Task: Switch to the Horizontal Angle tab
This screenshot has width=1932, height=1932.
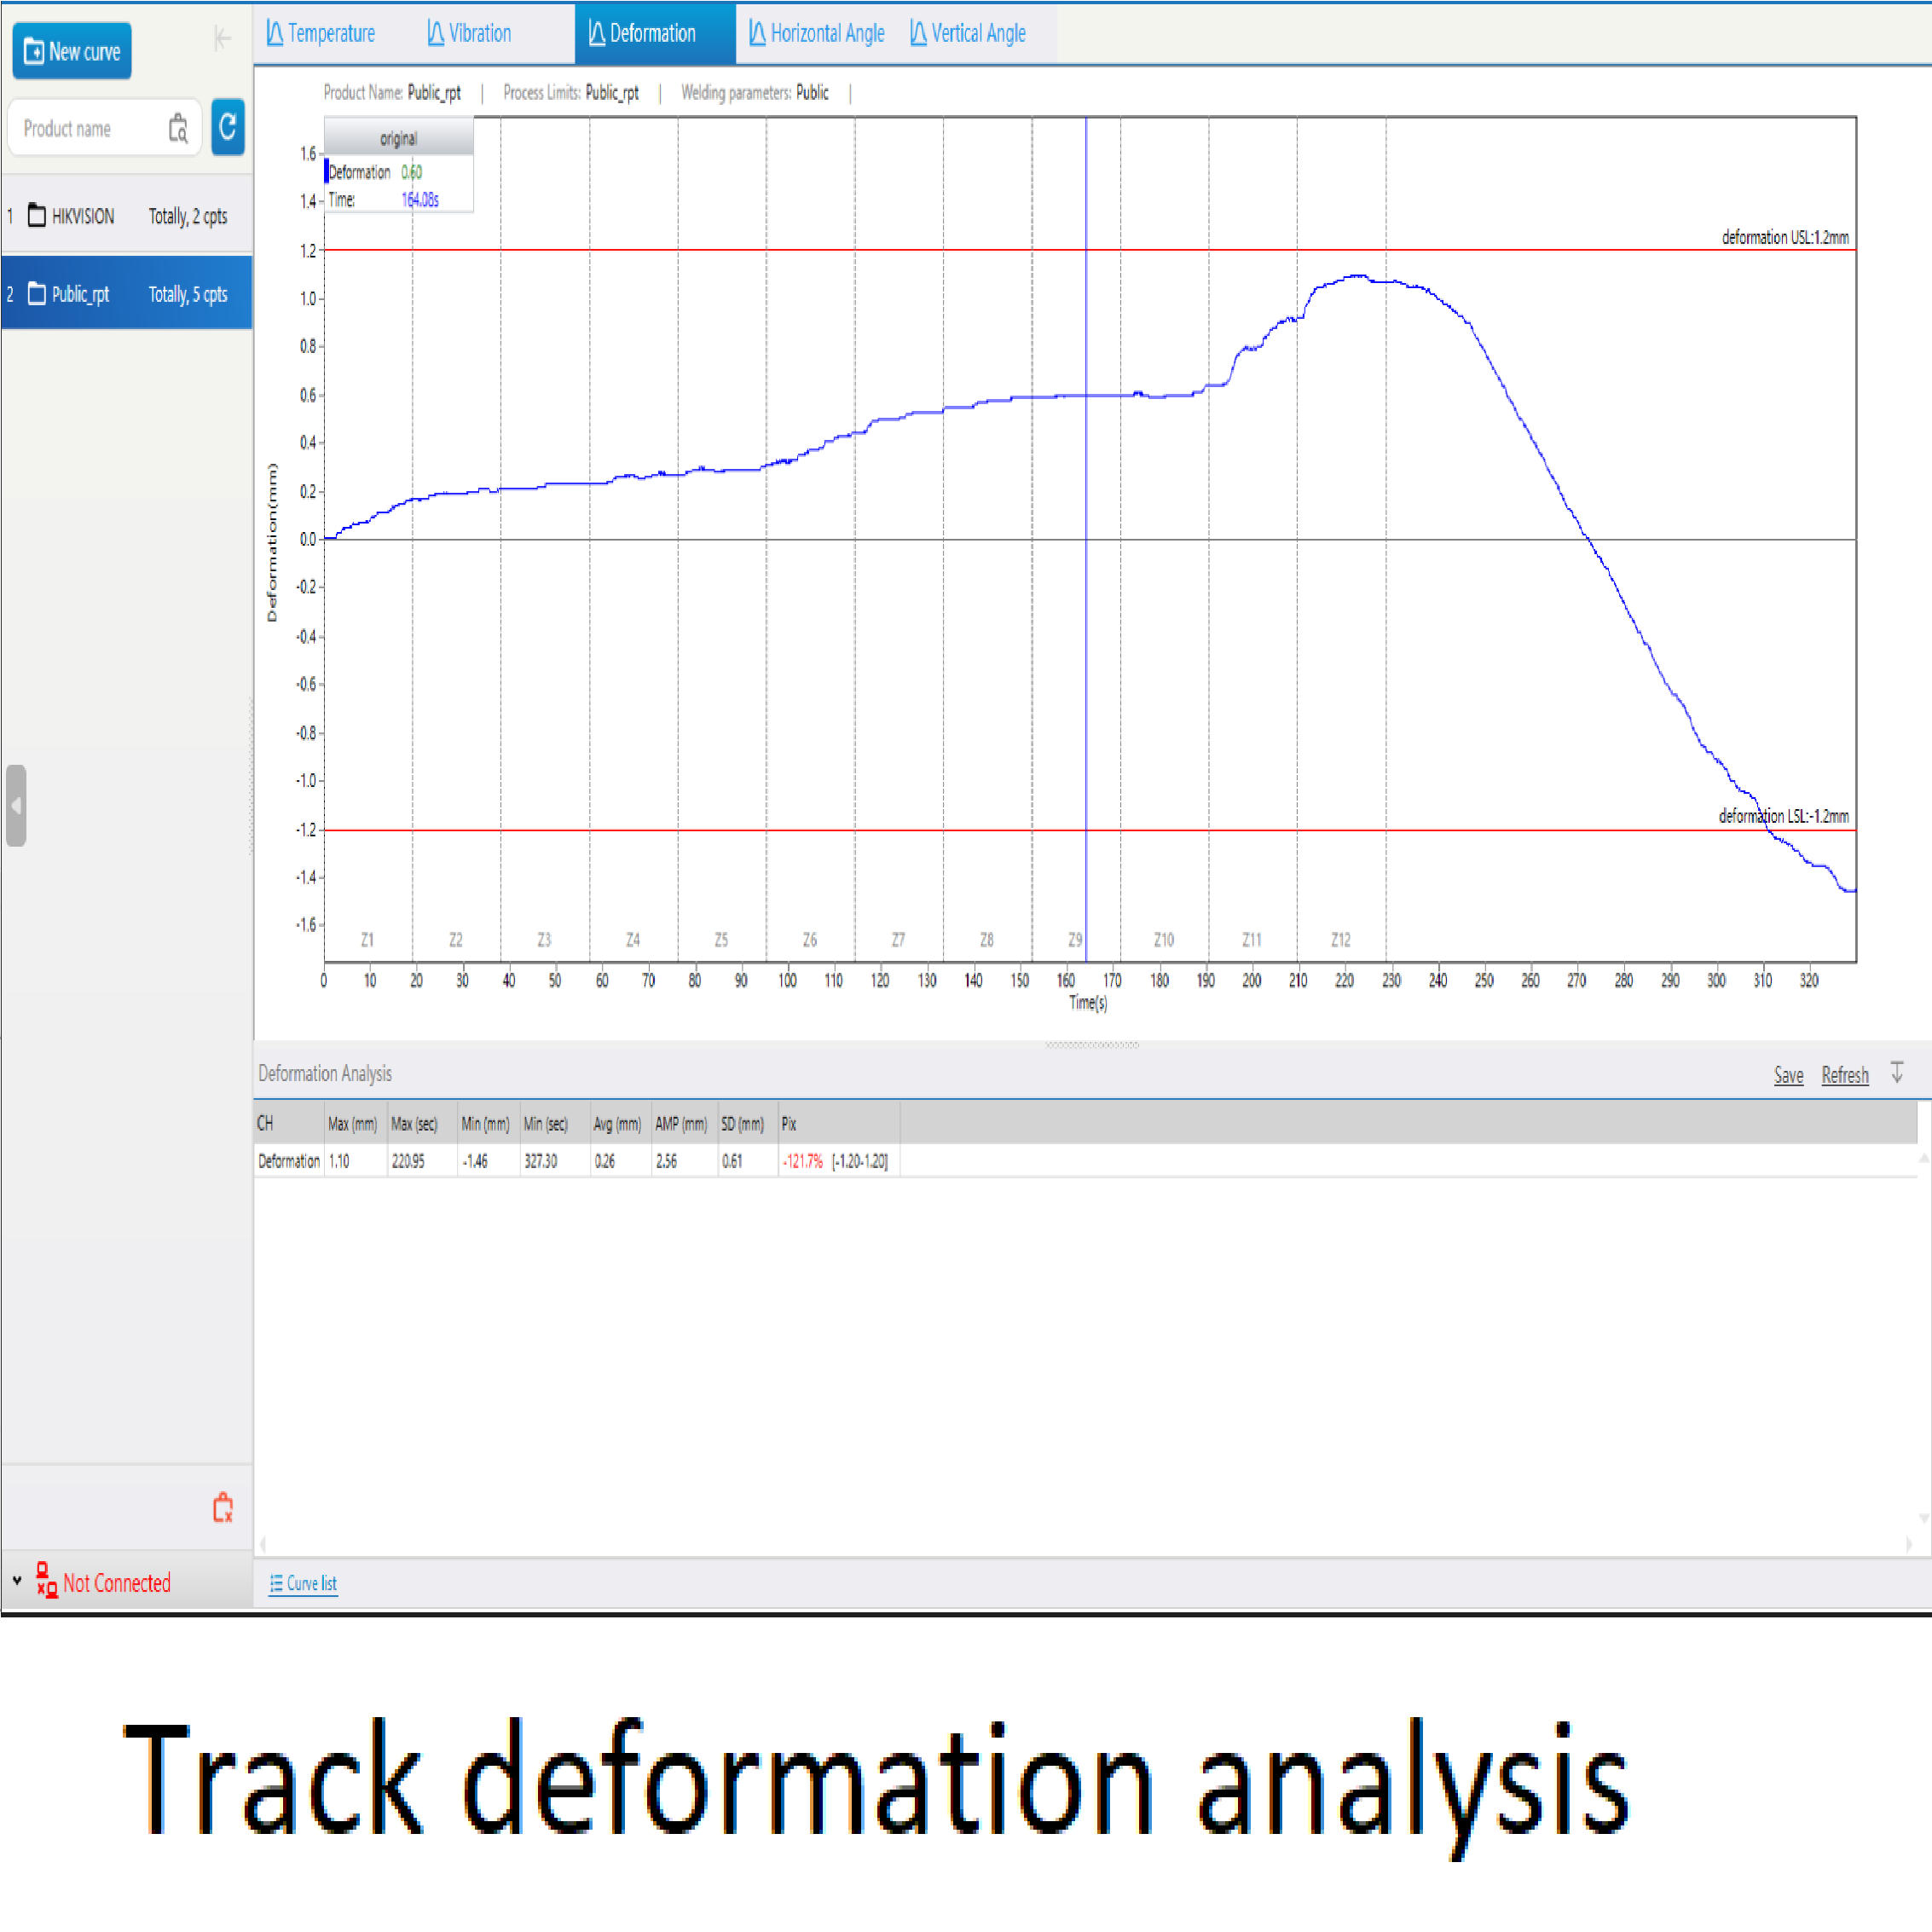Action: [817, 33]
